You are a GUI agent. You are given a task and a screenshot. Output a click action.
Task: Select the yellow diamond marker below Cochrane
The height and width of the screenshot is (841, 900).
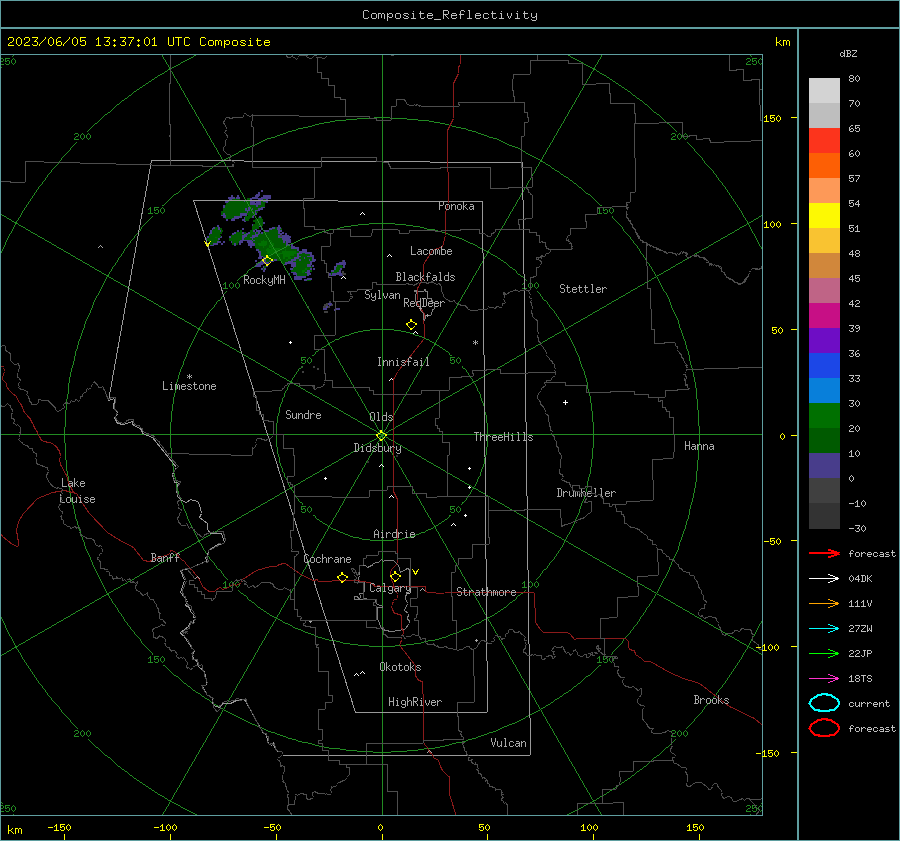click(x=342, y=577)
